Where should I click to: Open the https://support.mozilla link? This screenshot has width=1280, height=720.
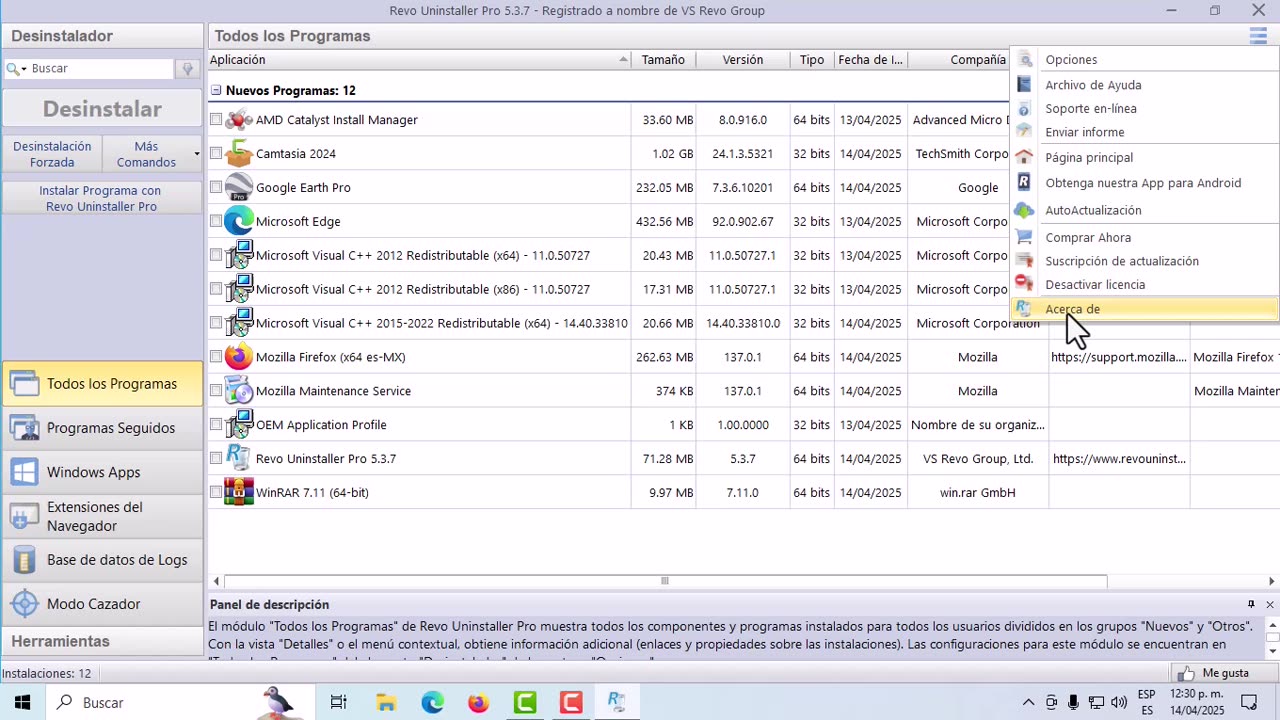point(1118,357)
